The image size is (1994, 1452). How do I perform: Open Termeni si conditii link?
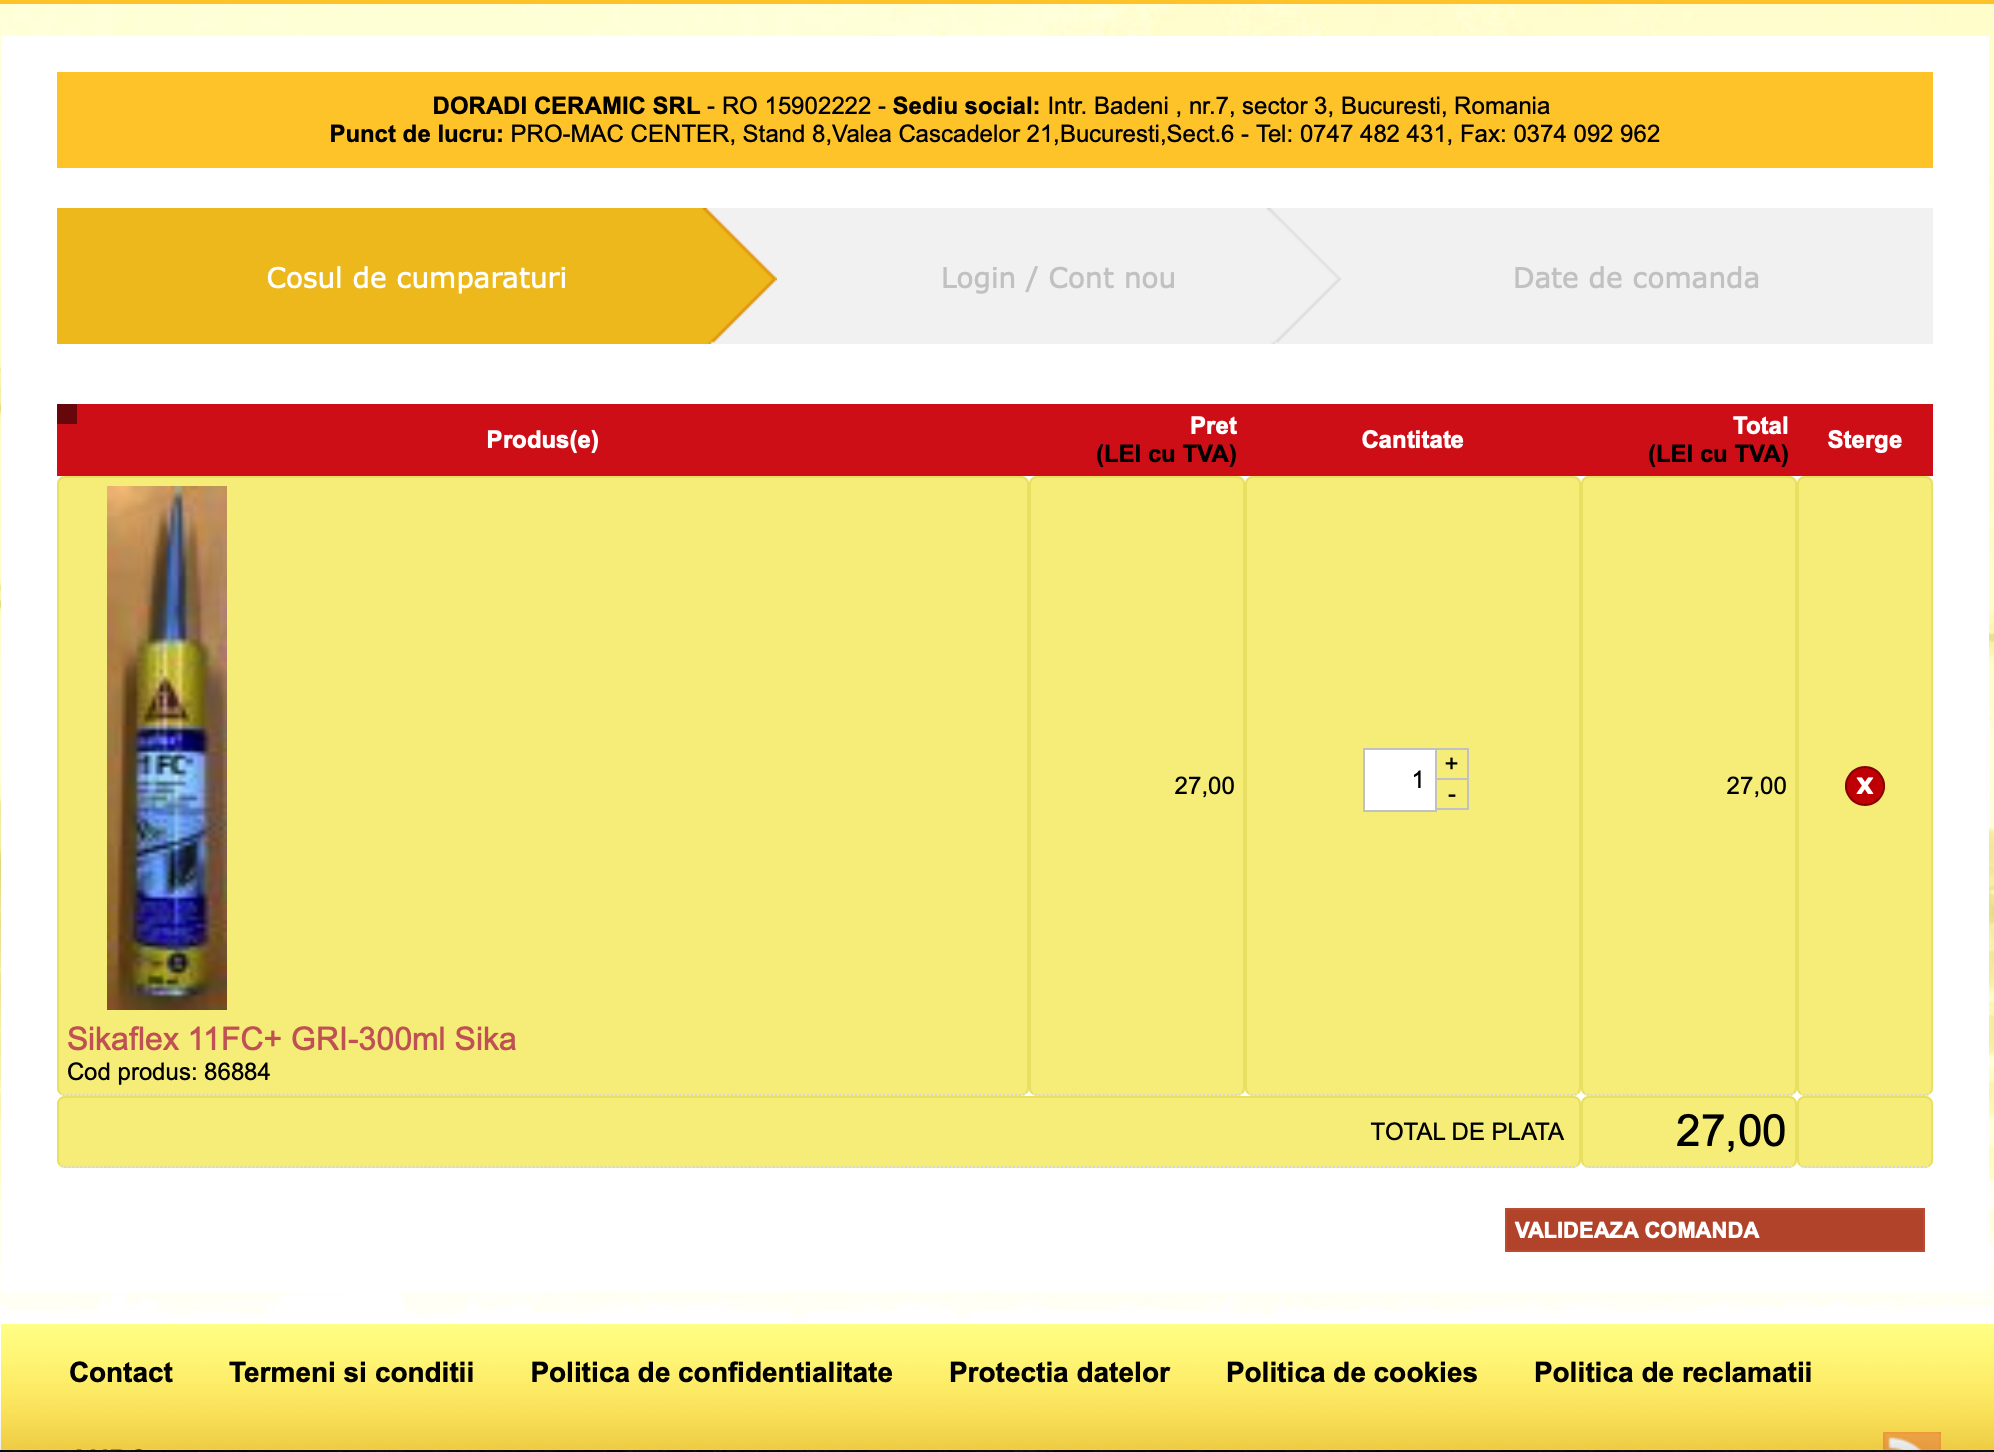[x=351, y=1372]
